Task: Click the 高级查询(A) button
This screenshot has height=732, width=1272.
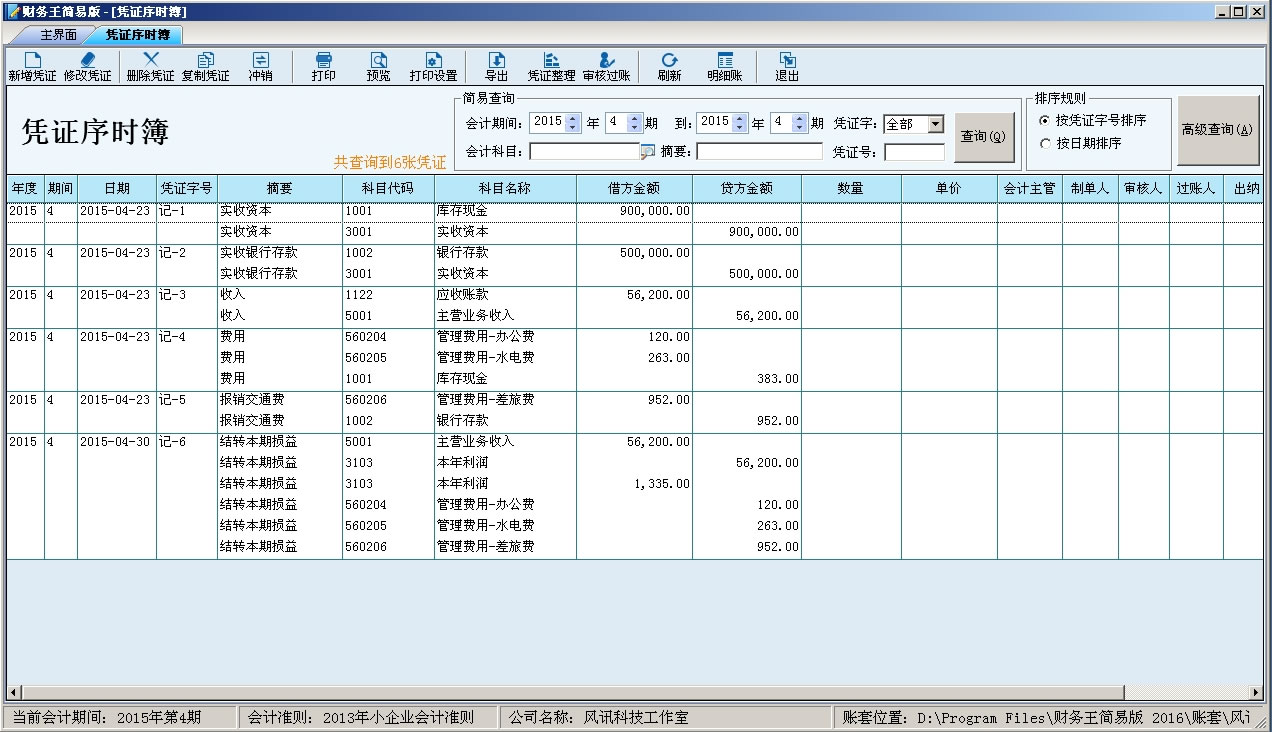Action: coord(1217,130)
